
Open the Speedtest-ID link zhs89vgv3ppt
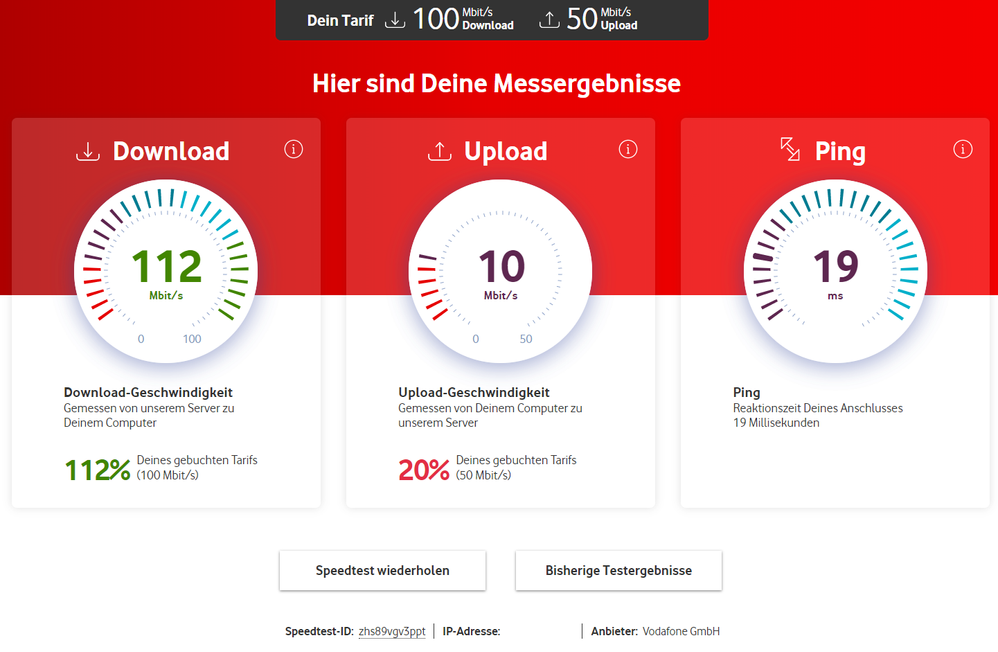click(392, 632)
